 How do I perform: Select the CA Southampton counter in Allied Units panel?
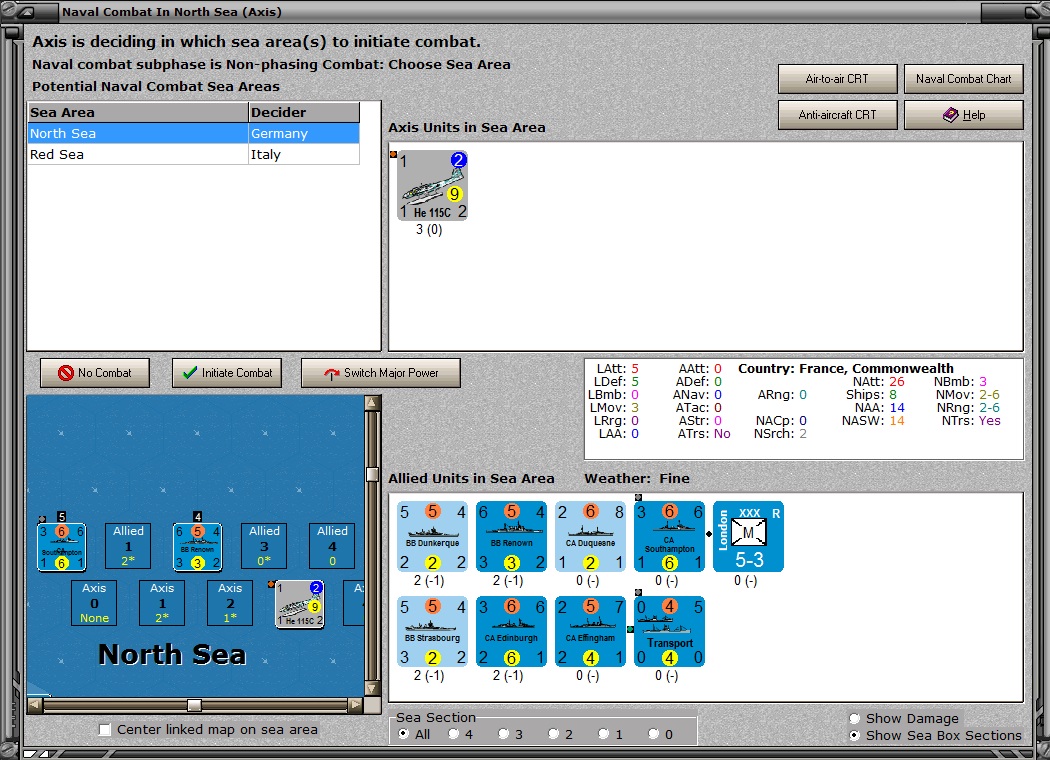(x=669, y=536)
